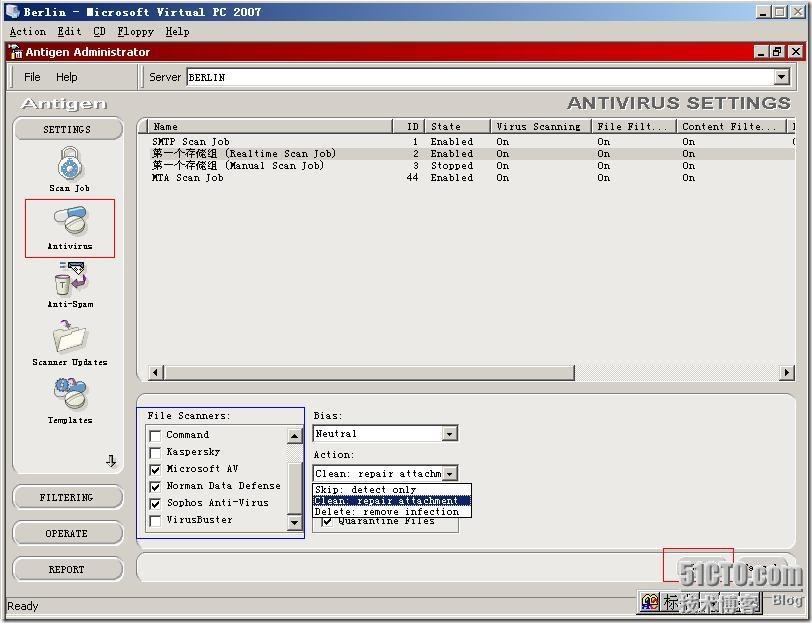Click the down arrow under Templates
The width and height of the screenshot is (812, 623).
111,460
